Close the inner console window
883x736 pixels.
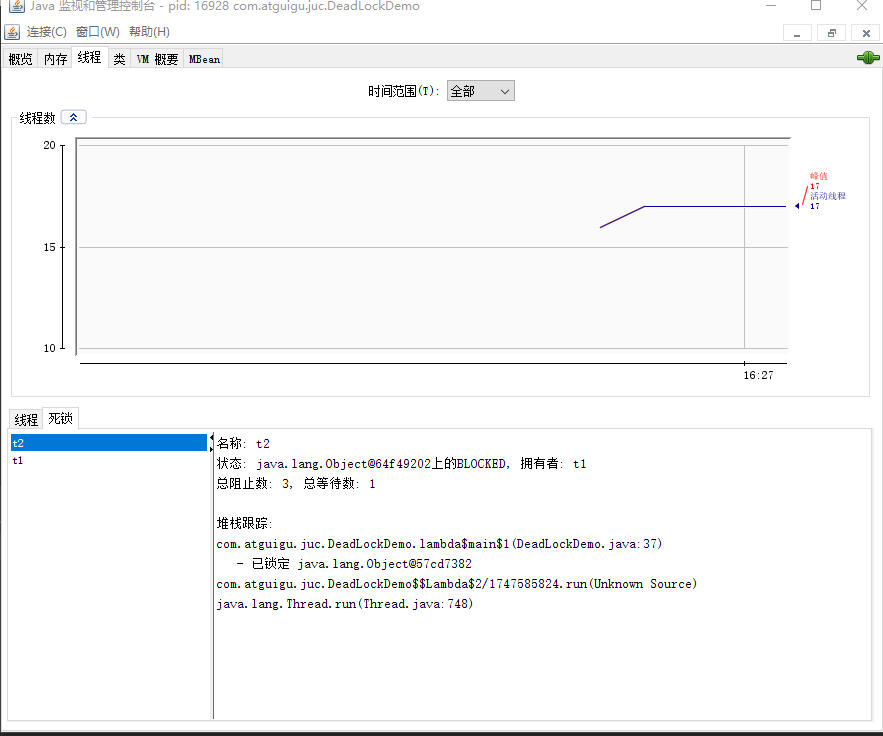click(866, 33)
